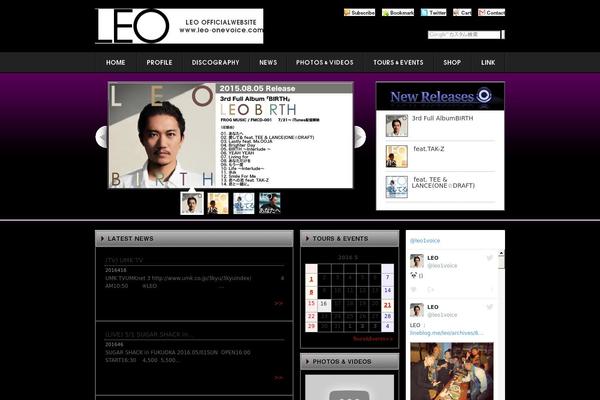Viewport: 600px width, 400px height.
Task: Click LEO avatar on first tweet
Action: click(x=417, y=261)
